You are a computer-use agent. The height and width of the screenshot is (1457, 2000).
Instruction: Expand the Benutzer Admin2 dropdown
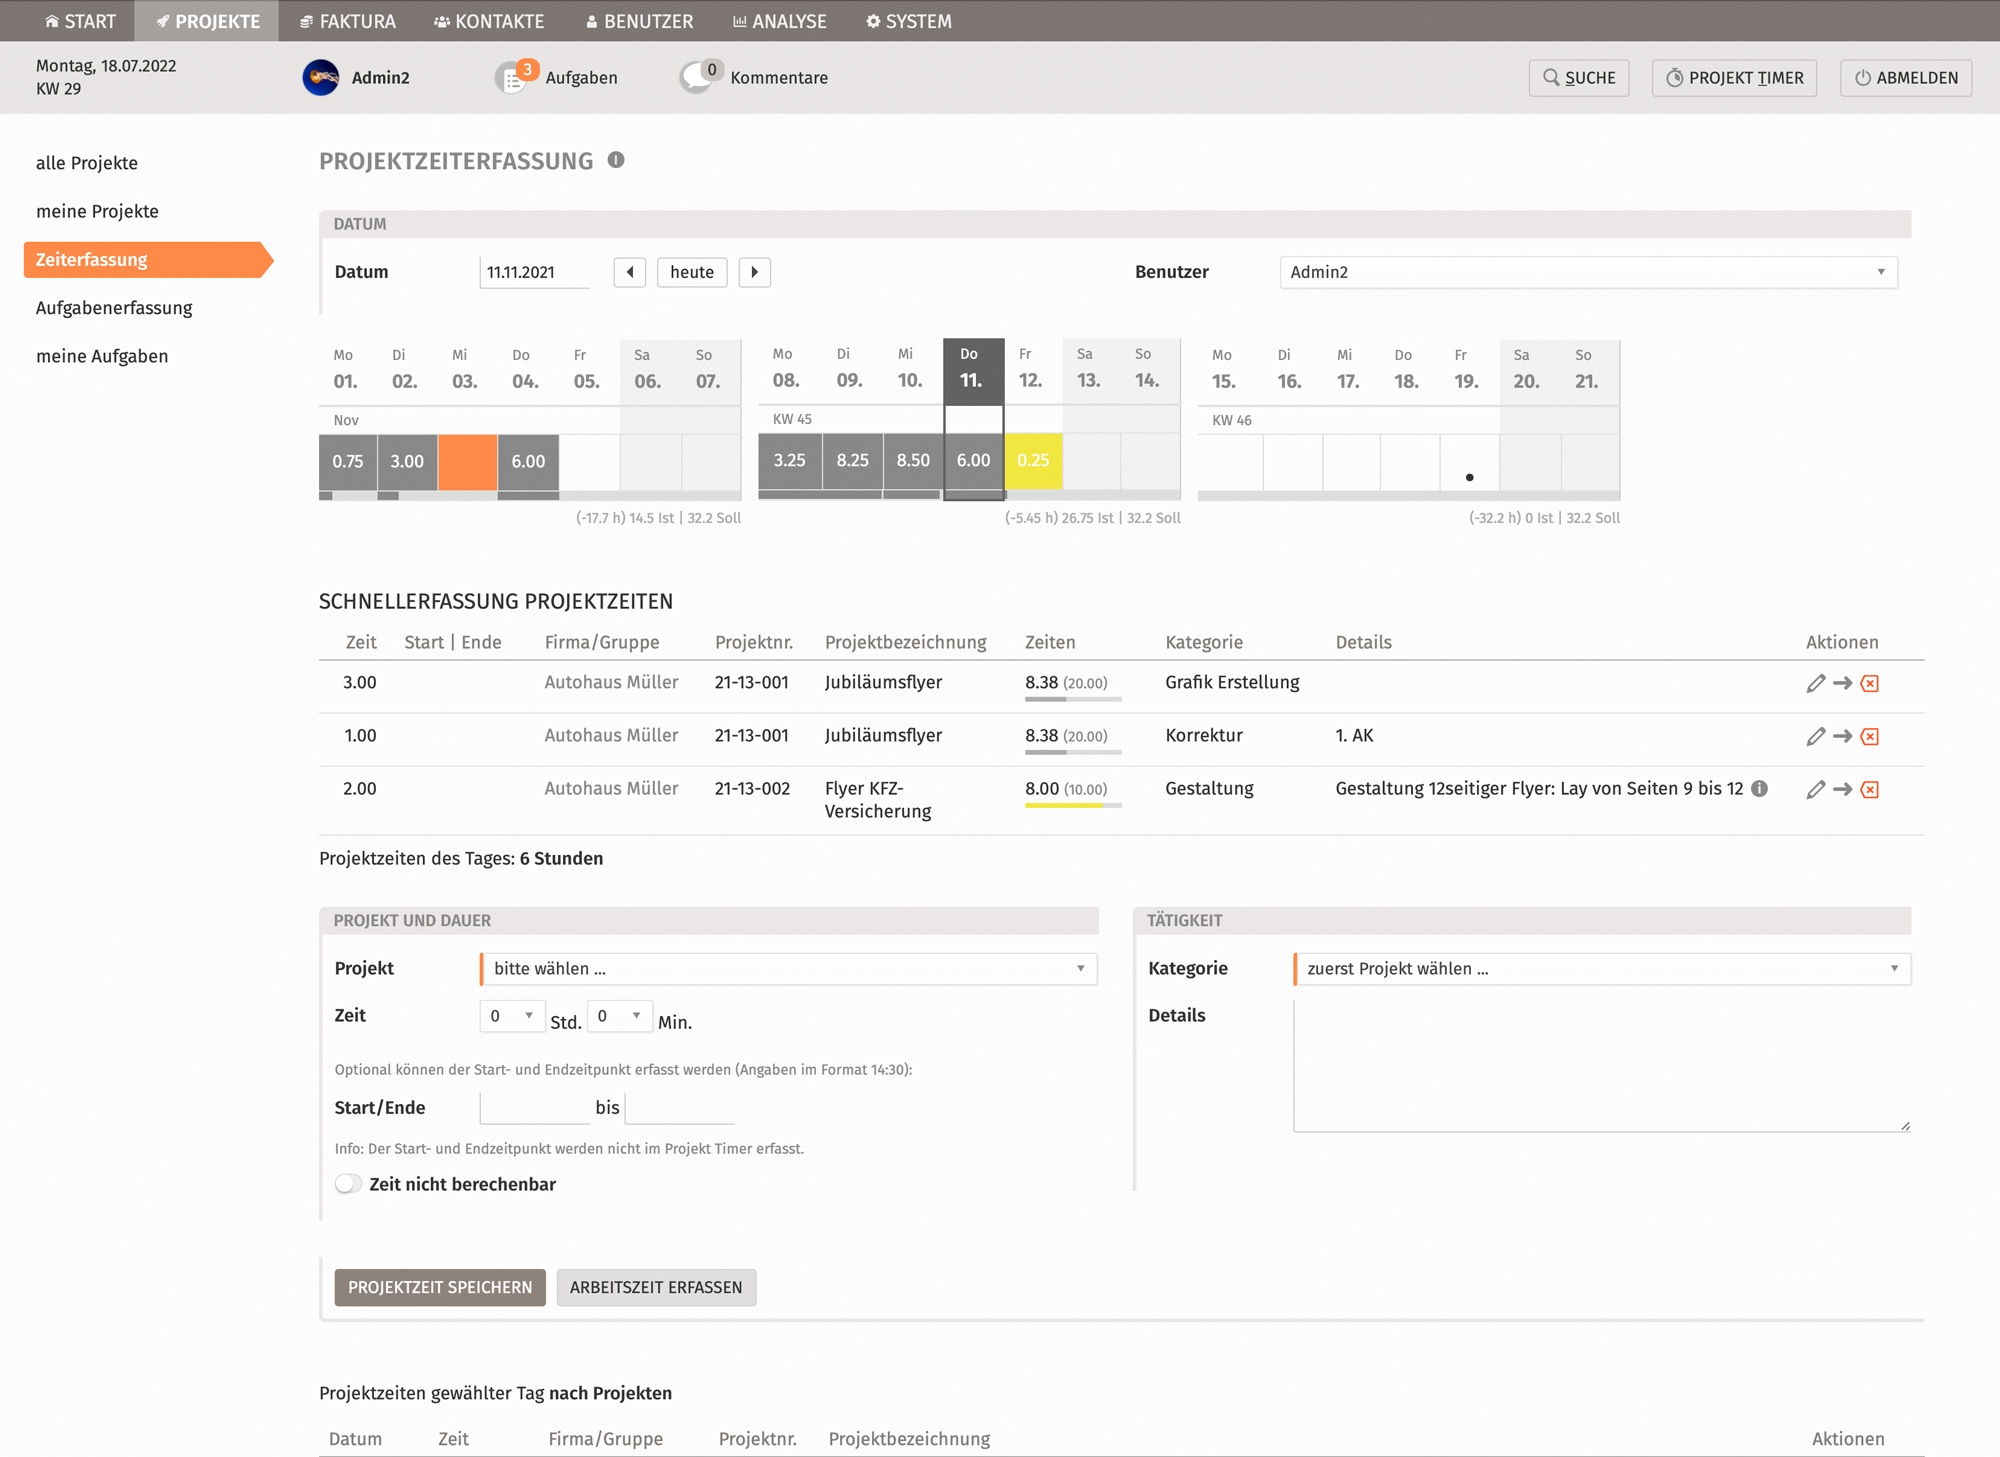point(1588,272)
